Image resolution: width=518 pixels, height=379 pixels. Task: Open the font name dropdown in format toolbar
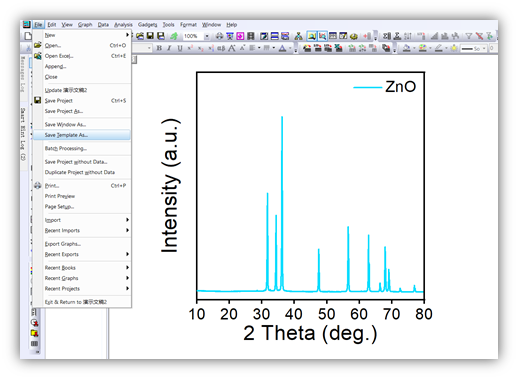pos(149,48)
